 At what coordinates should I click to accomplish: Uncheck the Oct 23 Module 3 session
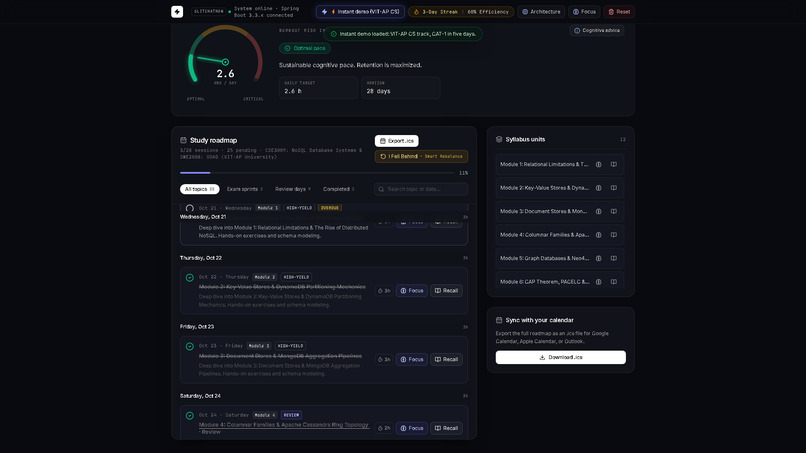click(x=190, y=347)
